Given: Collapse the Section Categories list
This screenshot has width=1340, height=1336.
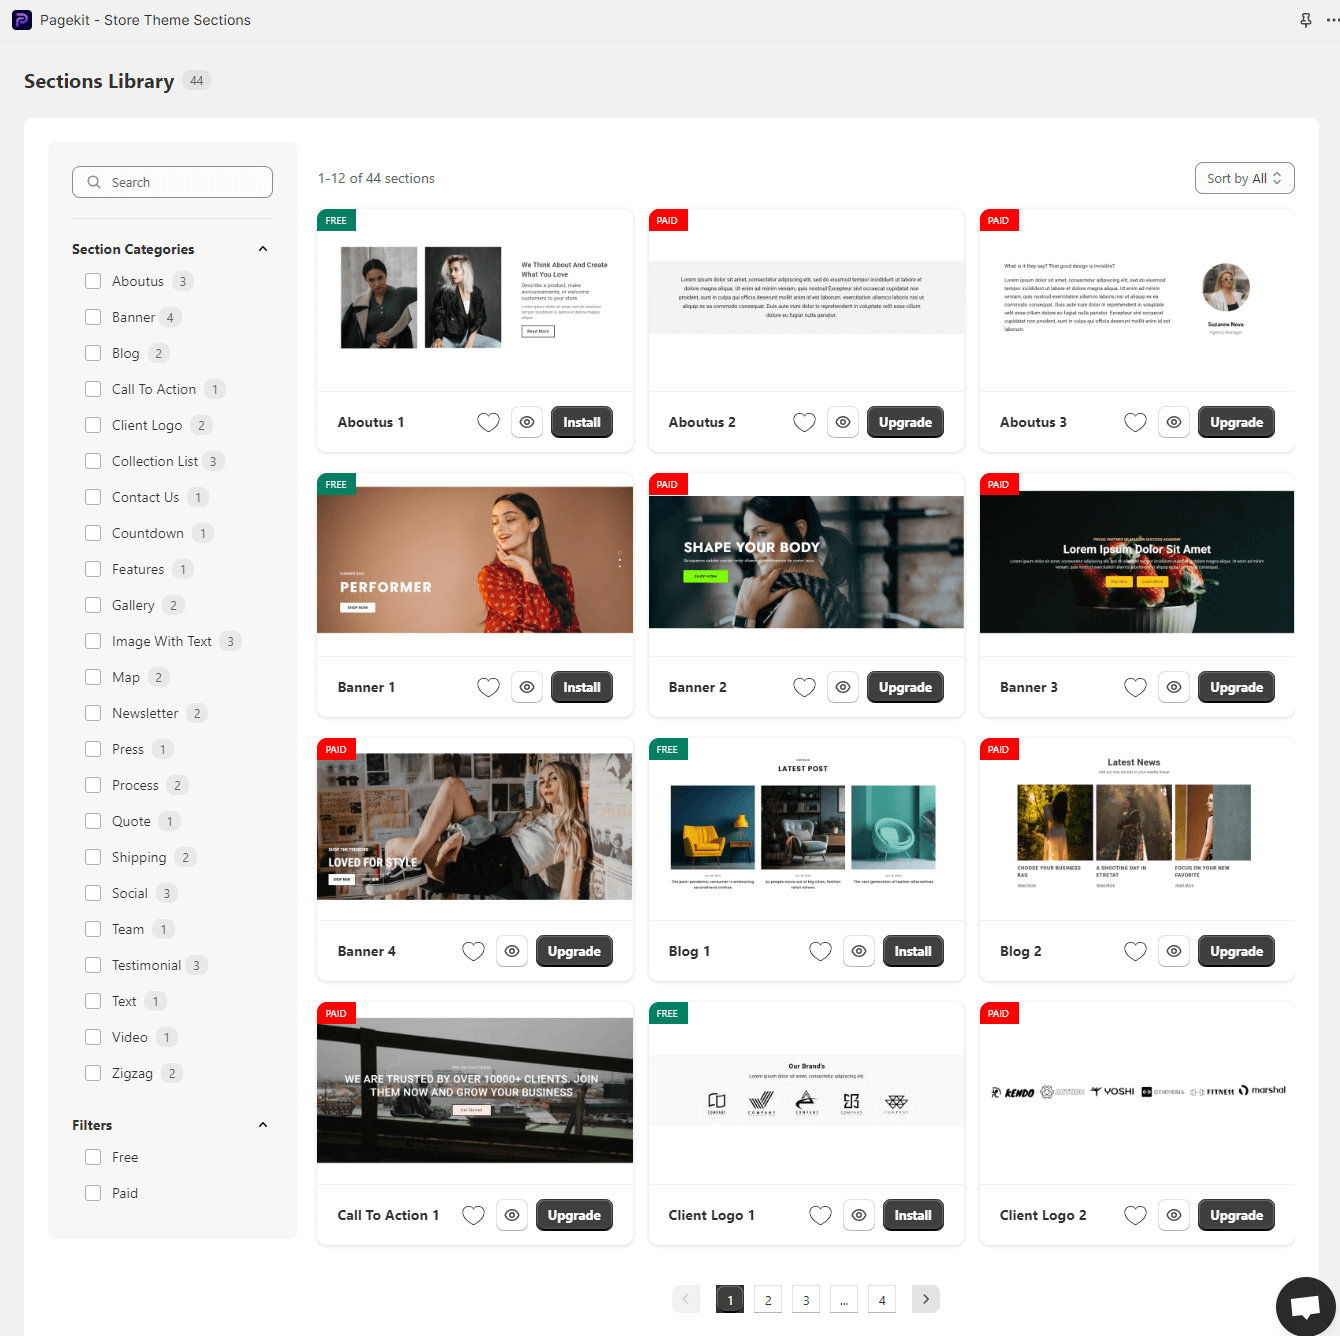Looking at the screenshot, I should [263, 249].
